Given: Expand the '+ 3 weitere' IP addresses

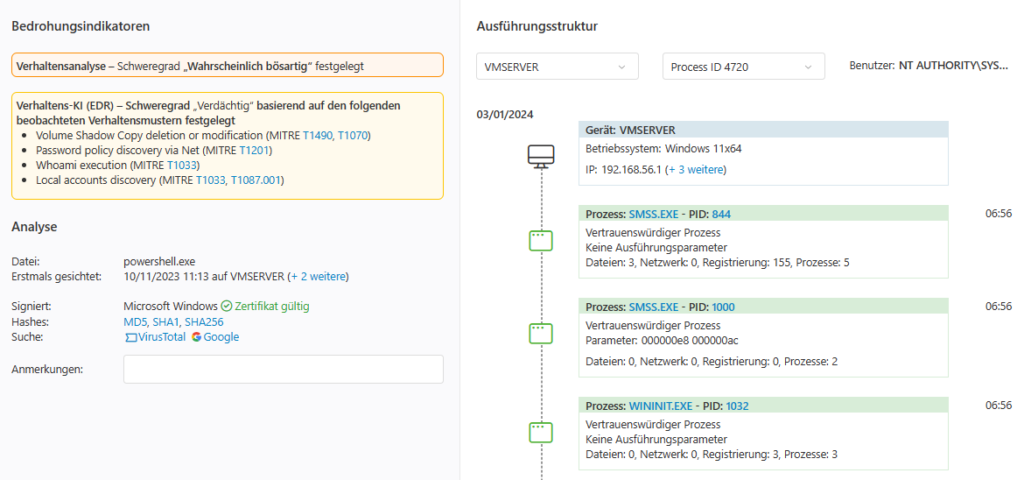Looking at the screenshot, I should pos(696,170).
